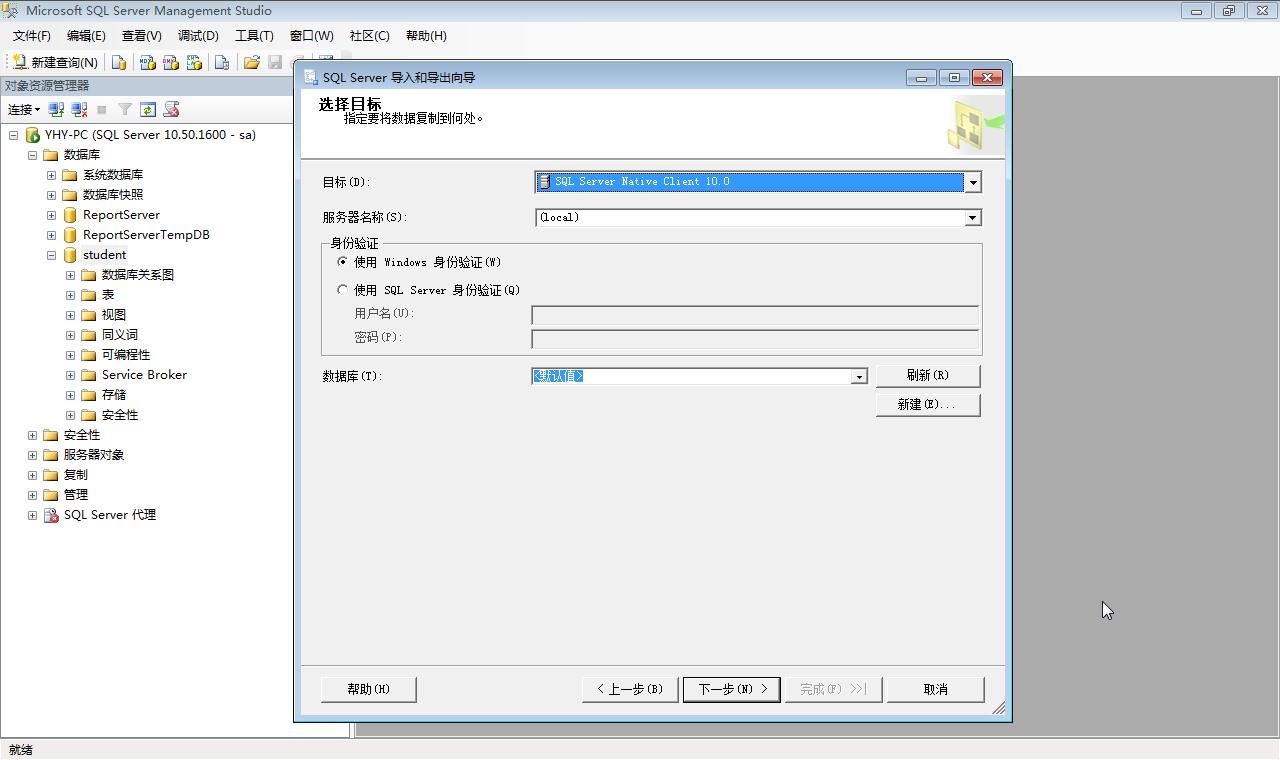Click the SSMS application icon in title bar

[x=12, y=11]
